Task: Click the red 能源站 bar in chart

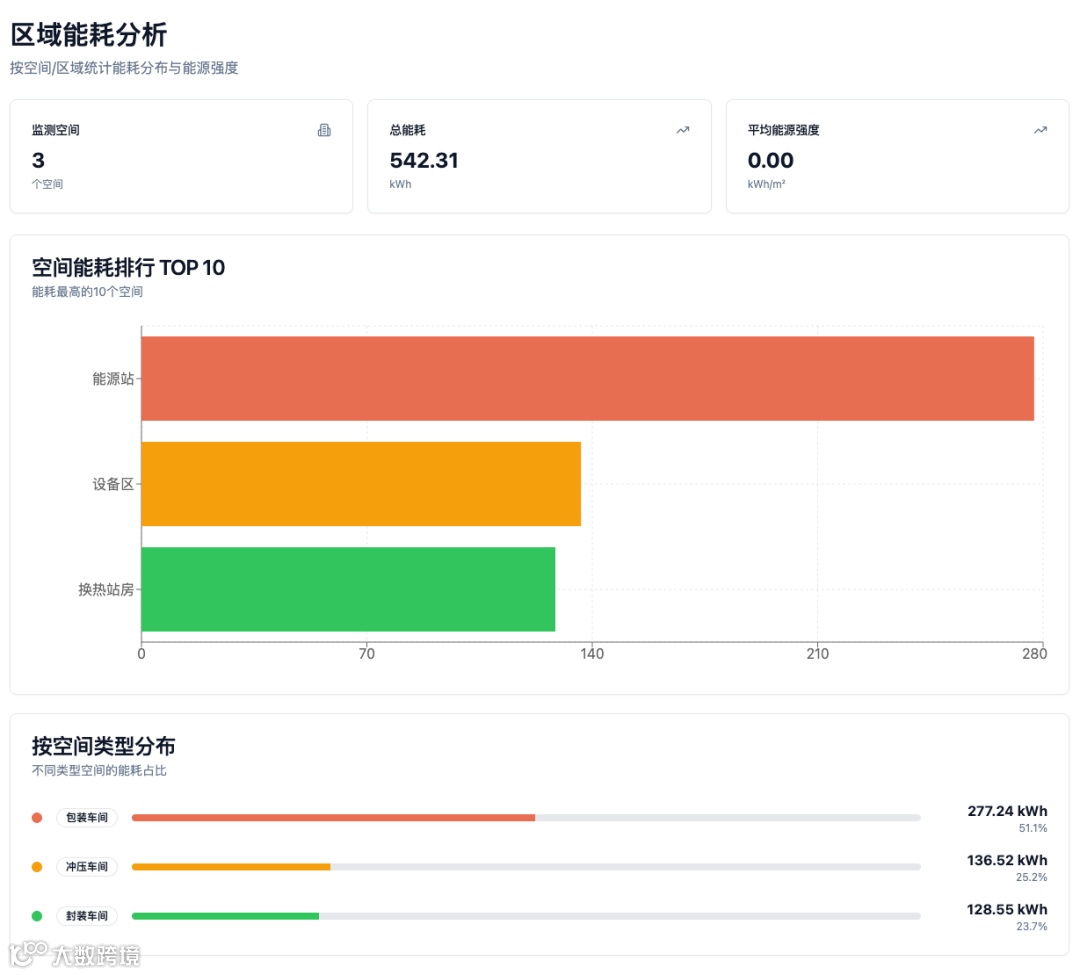Action: point(588,379)
